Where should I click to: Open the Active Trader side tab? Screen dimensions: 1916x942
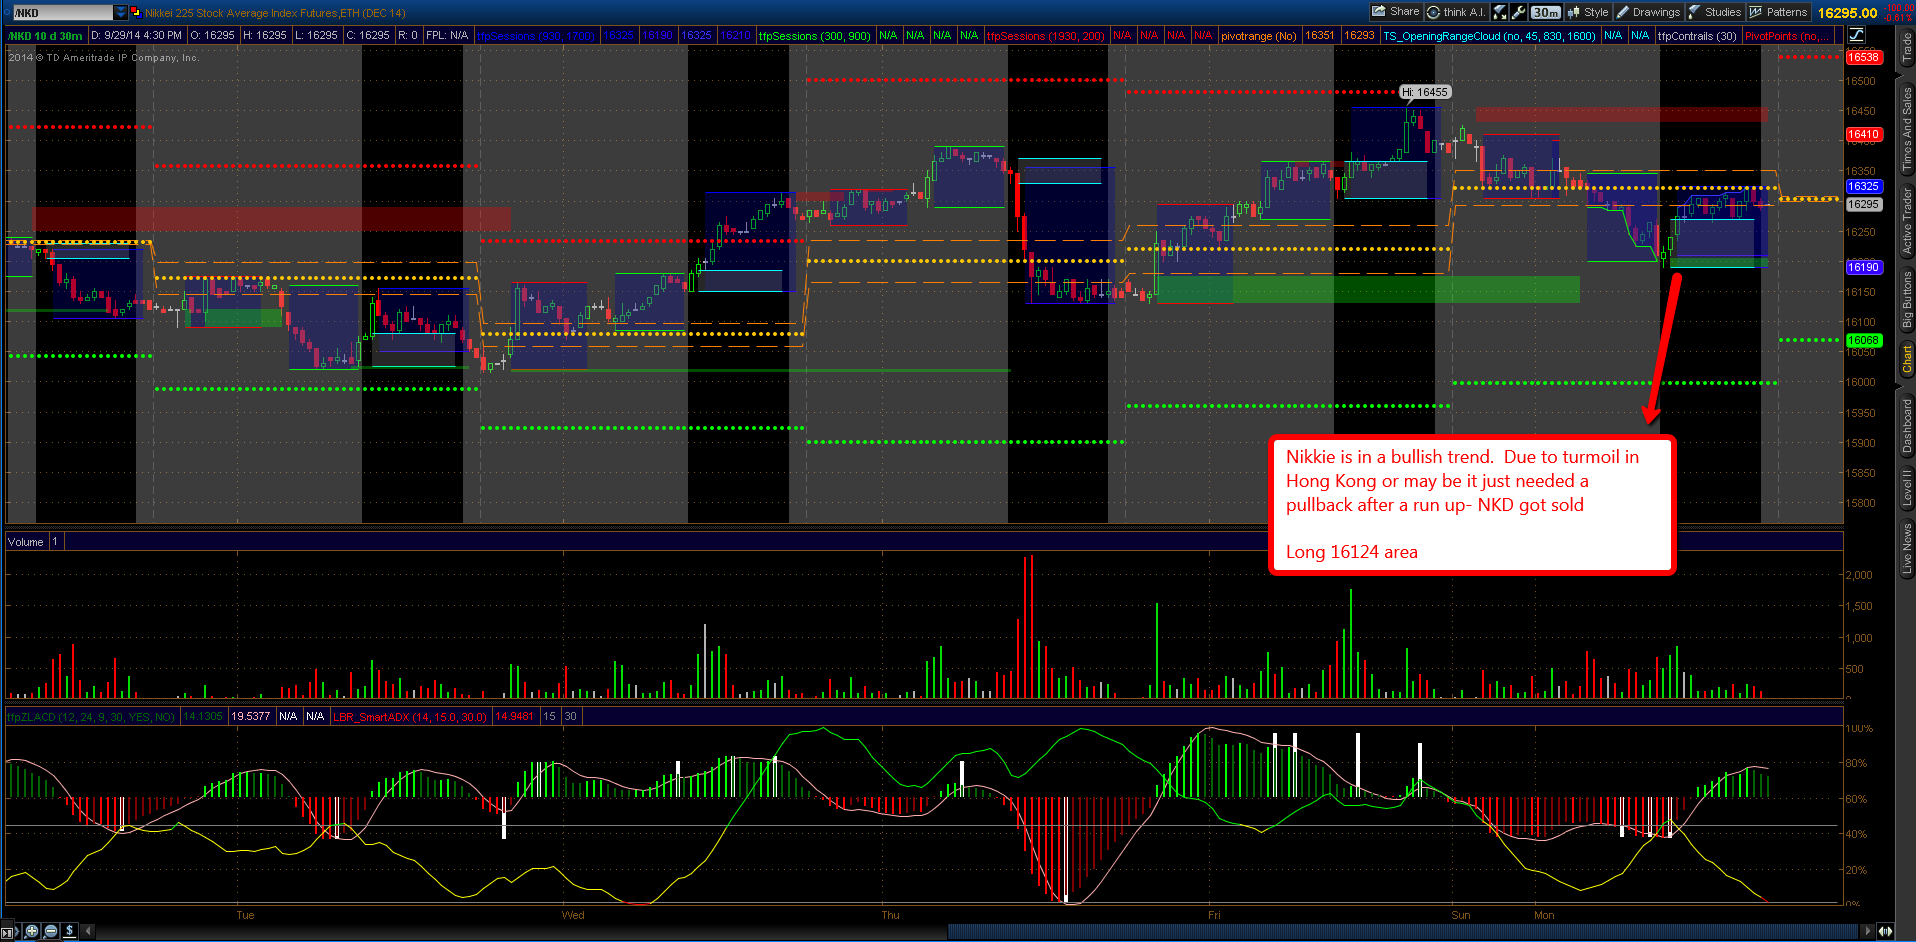click(1907, 221)
